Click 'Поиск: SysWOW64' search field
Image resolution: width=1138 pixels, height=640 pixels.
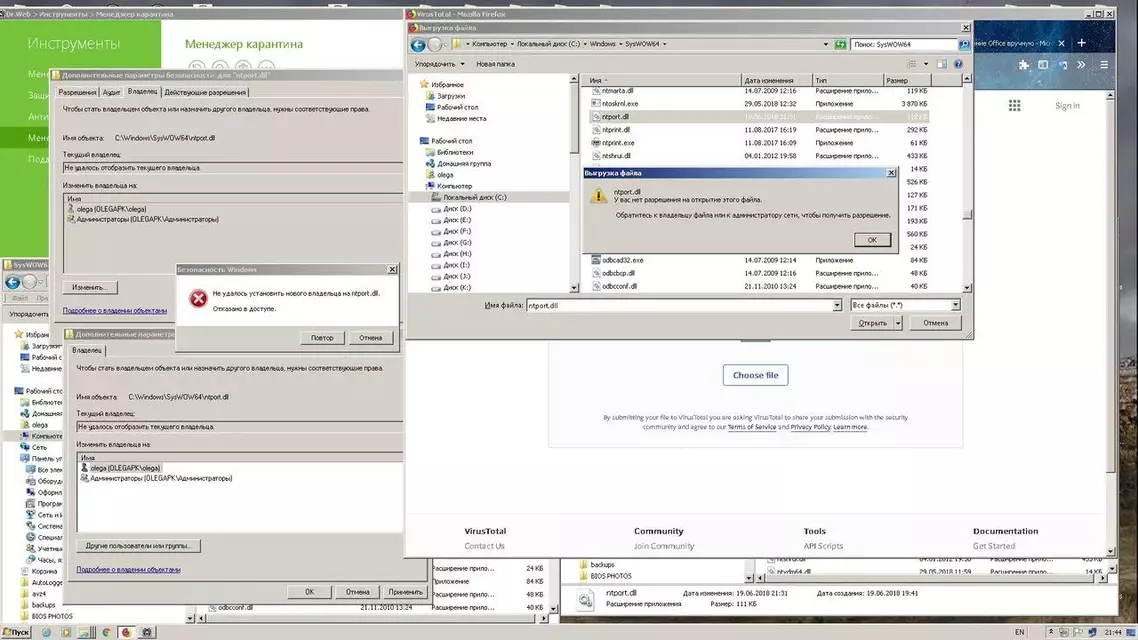point(904,44)
